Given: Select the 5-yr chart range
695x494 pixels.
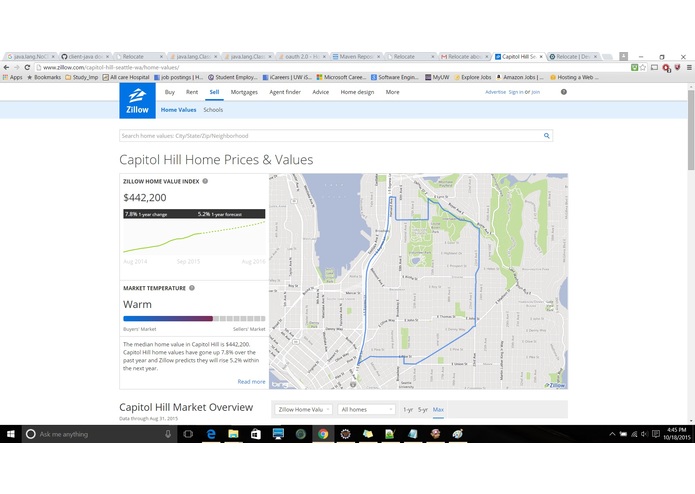Looking at the screenshot, I should tap(423, 409).
